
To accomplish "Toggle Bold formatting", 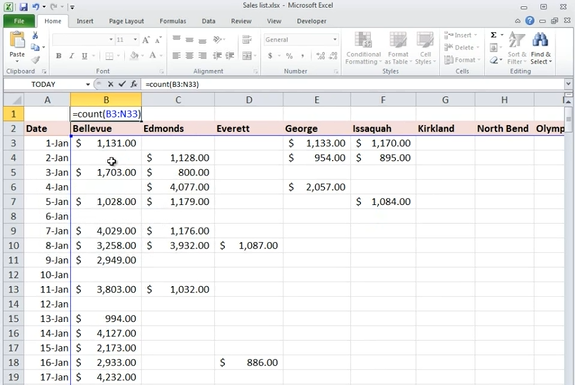I will (x=59, y=56).
